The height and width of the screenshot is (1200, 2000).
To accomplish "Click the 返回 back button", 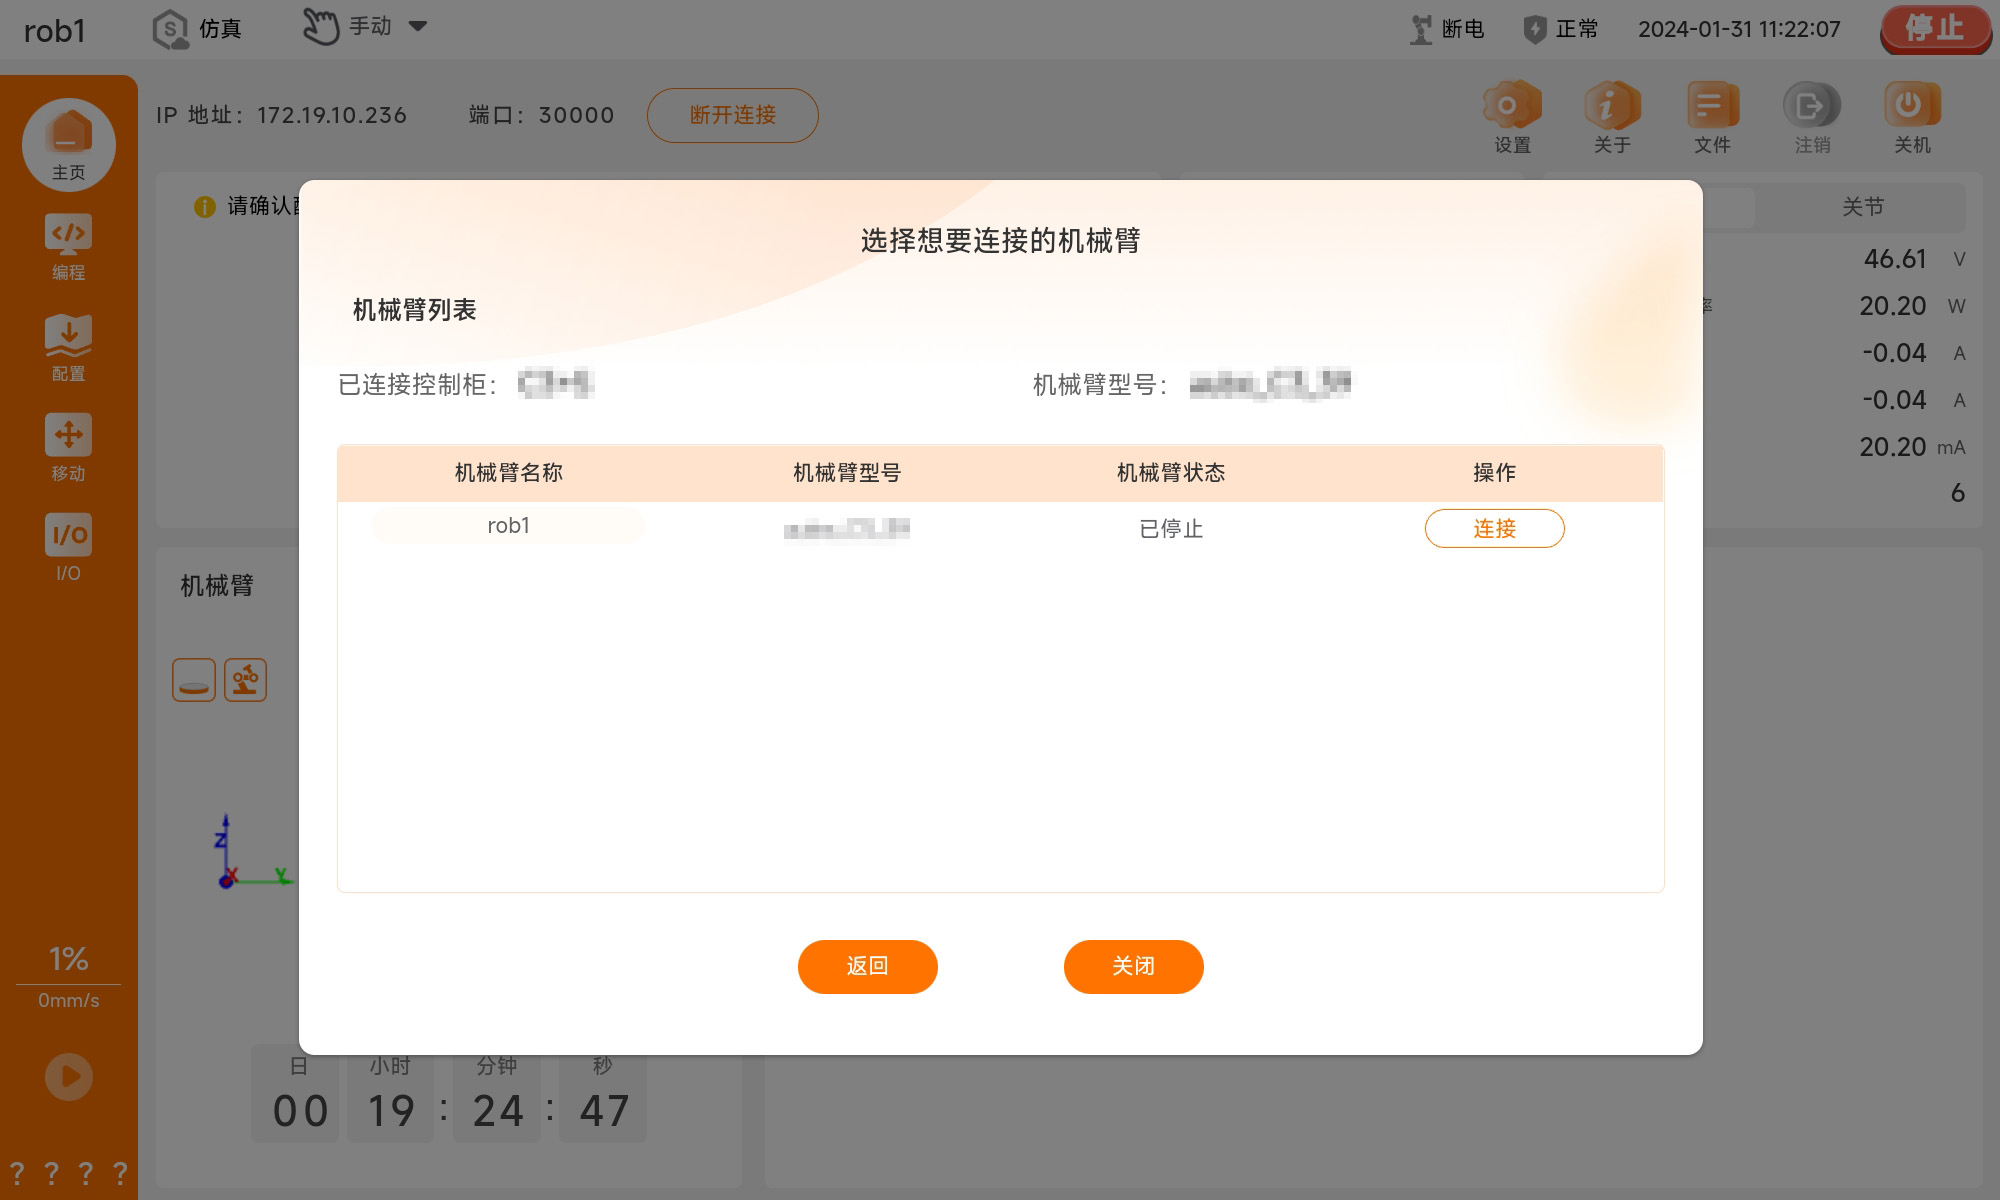I will click(x=867, y=966).
